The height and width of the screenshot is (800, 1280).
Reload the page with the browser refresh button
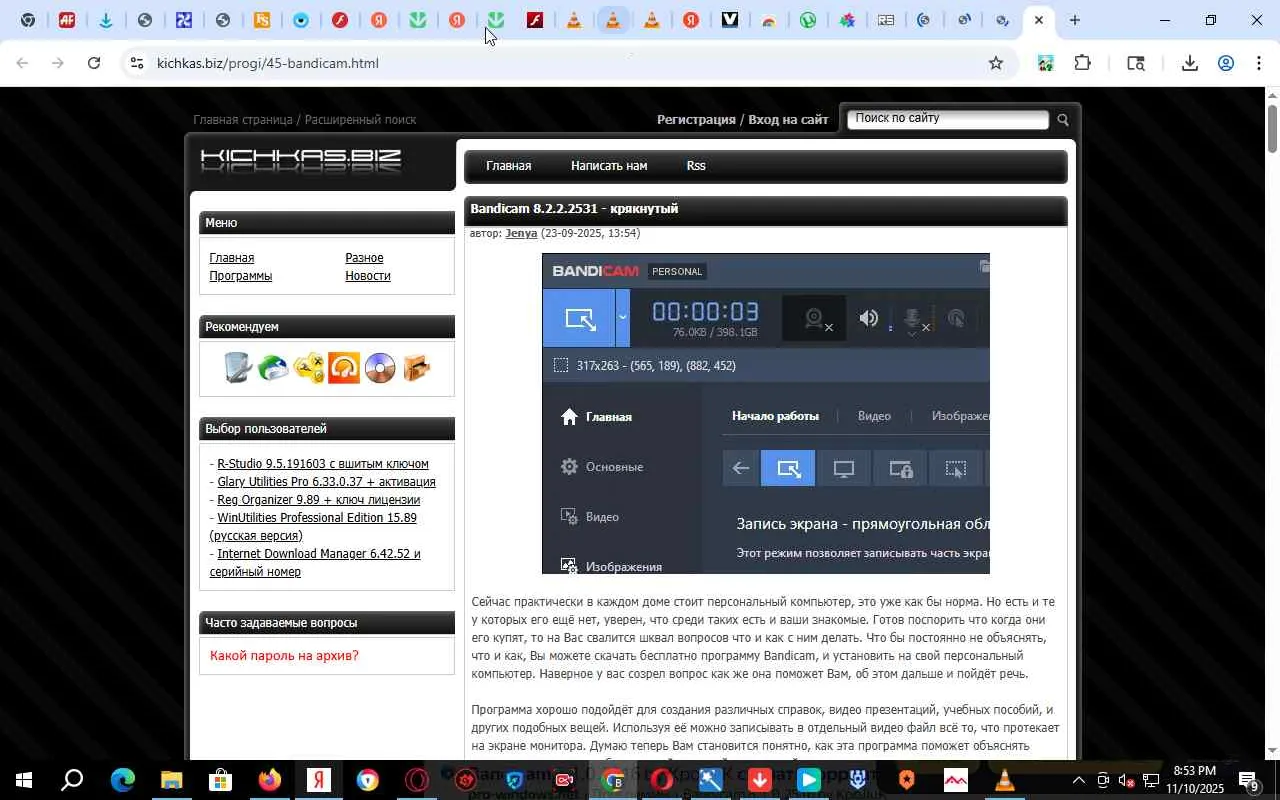(94, 63)
